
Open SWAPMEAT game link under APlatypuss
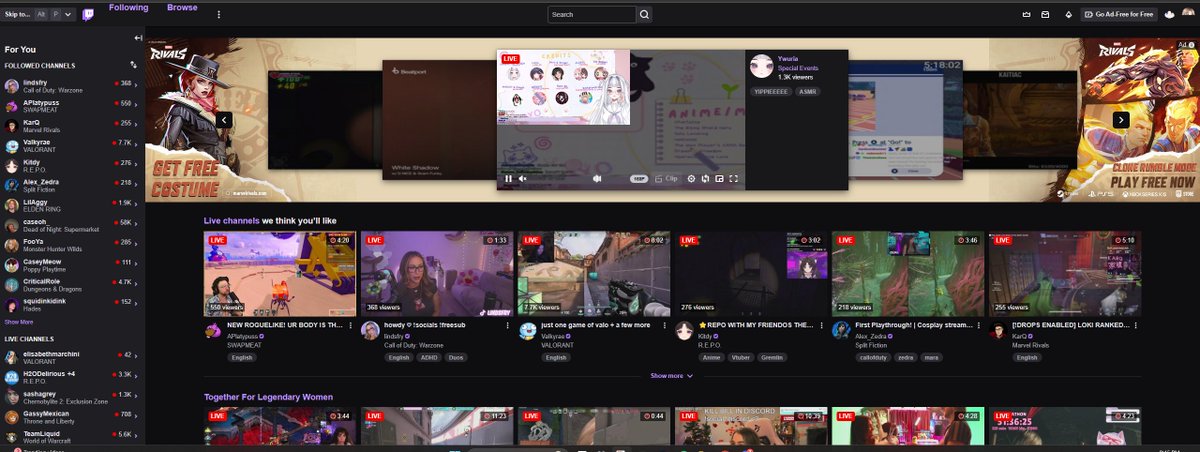click(x=245, y=345)
